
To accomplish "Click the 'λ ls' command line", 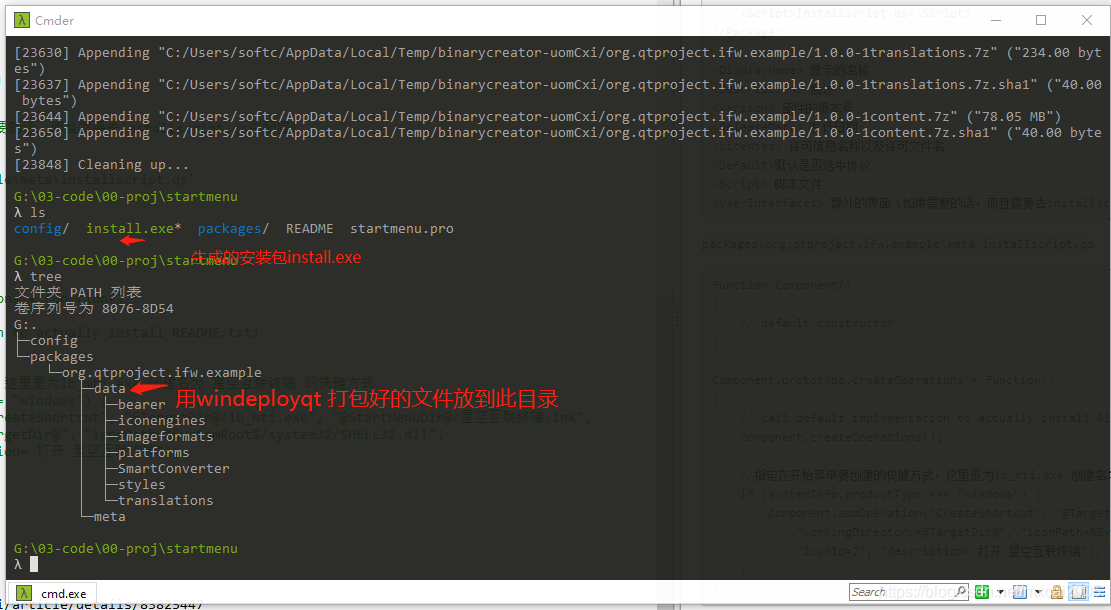I will (x=30, y=213).
